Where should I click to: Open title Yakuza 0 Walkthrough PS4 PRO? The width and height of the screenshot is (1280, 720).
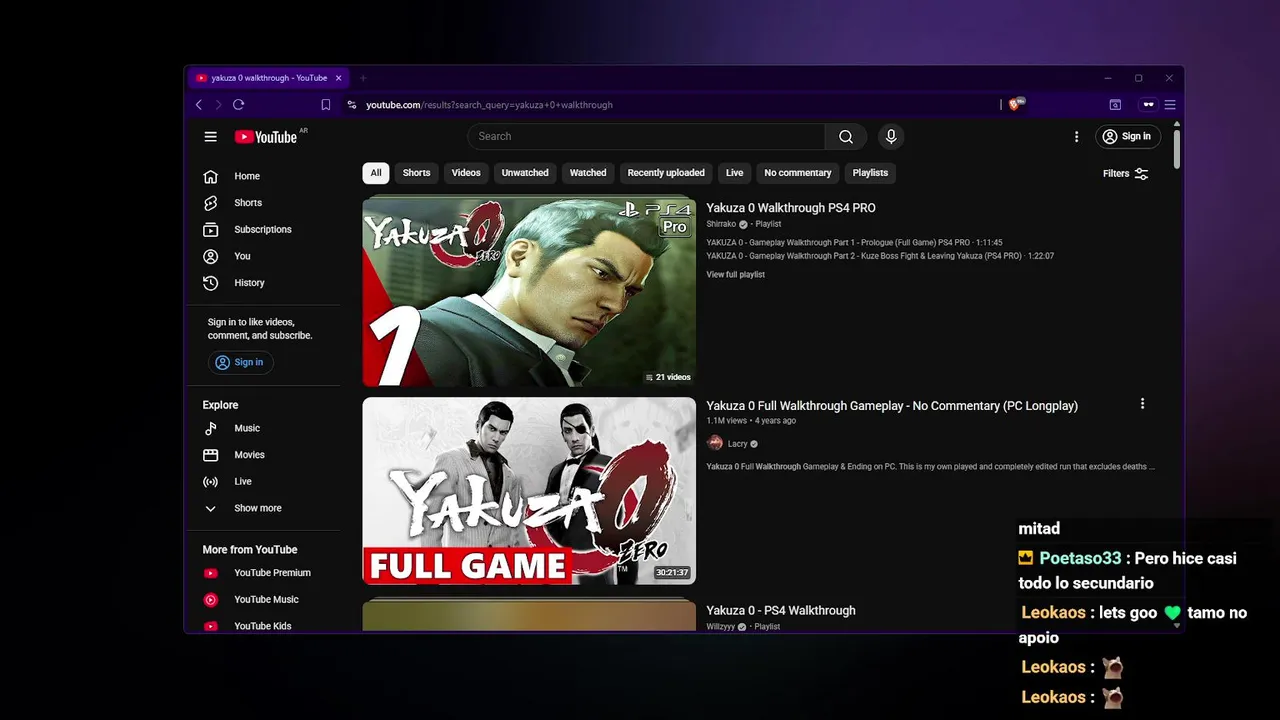coord(791,208)
